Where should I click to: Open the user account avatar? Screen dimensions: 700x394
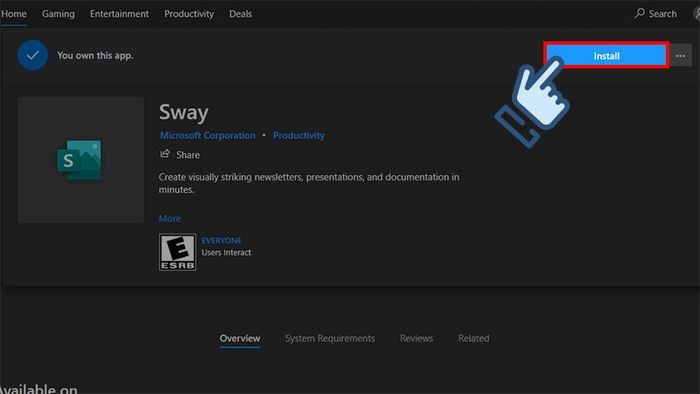coord(696,13)
